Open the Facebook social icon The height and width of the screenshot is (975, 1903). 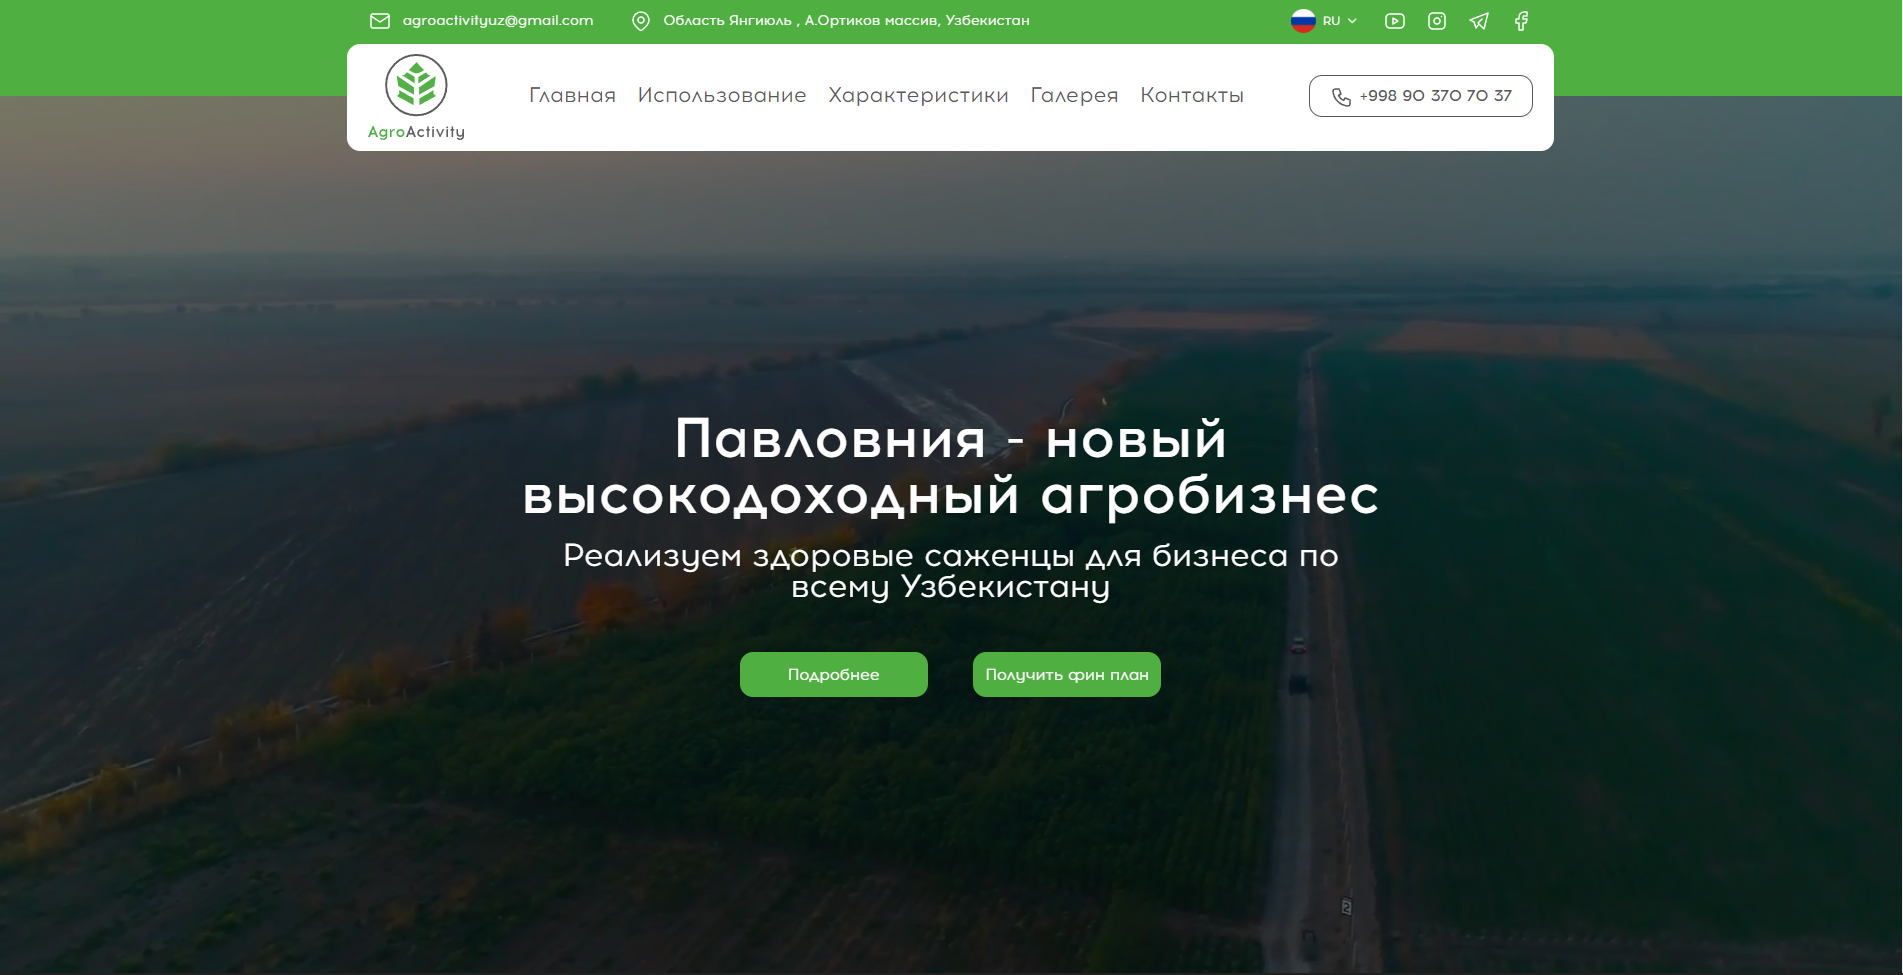pyautogui.click(x=1521, y=21)
